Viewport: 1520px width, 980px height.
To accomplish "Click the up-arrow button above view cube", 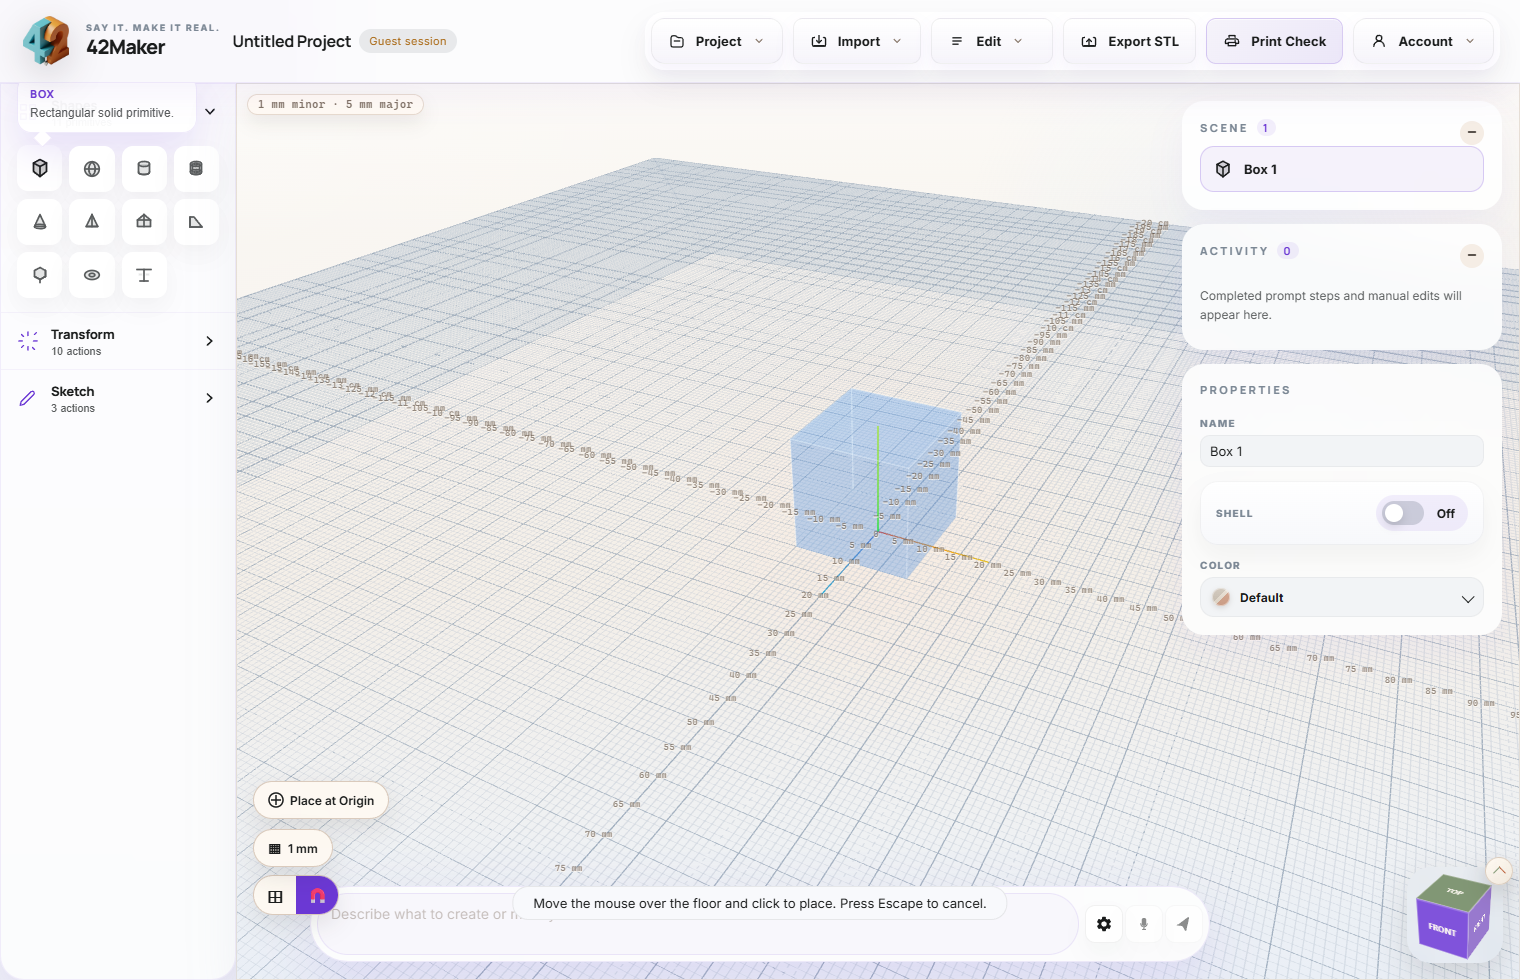I will pos(1499,871).
